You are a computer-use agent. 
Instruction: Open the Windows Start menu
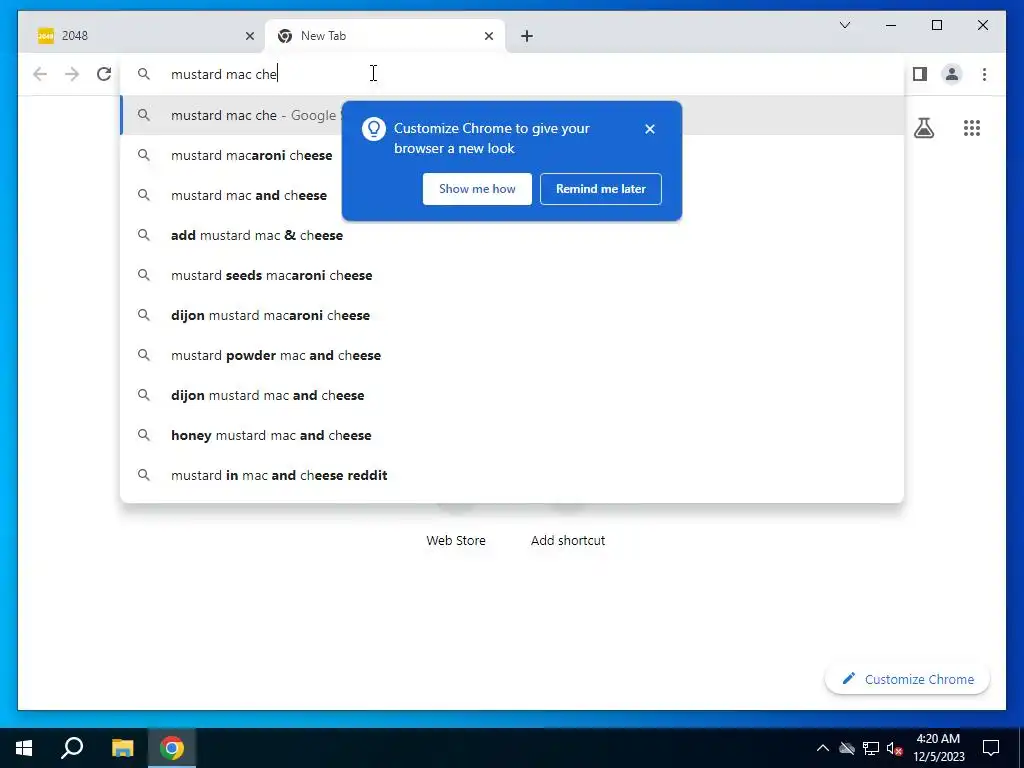pyautogui.click(x=24, y=748)
